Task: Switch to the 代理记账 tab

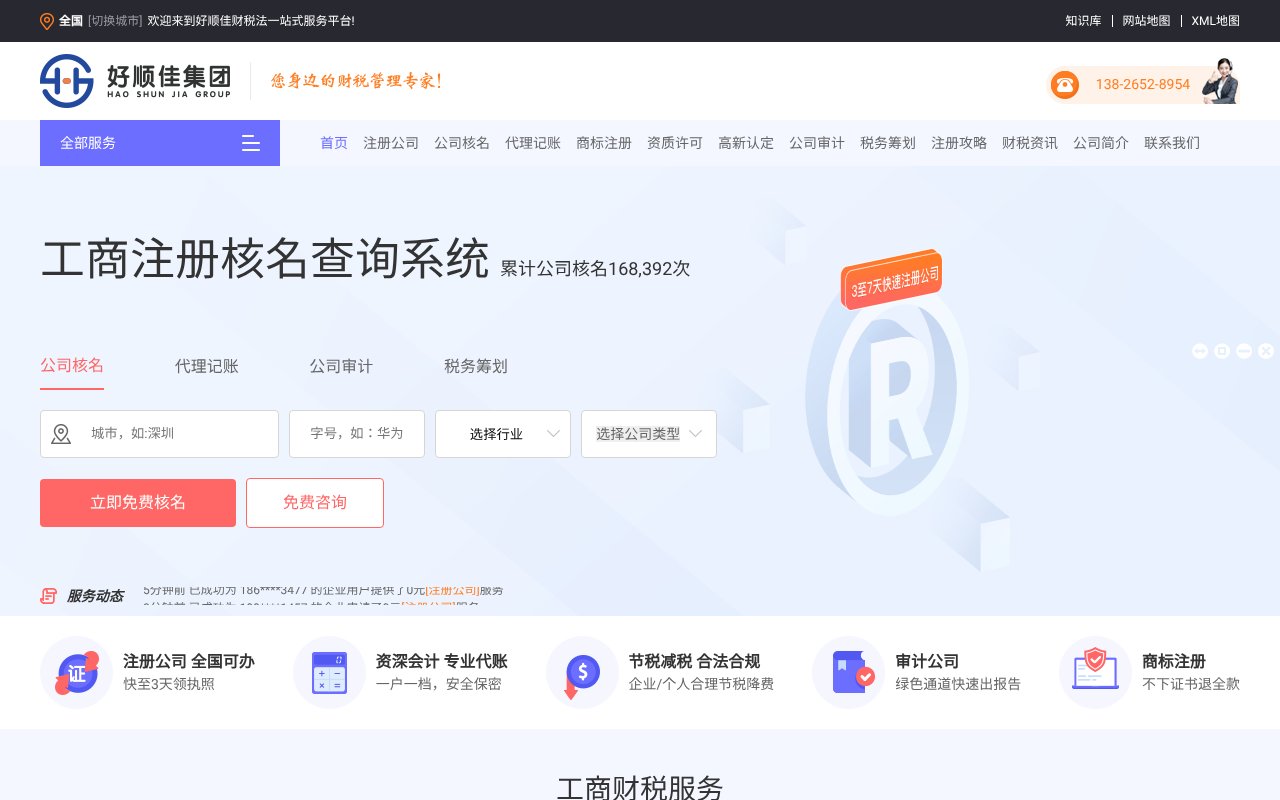Action: click(207, 366)
